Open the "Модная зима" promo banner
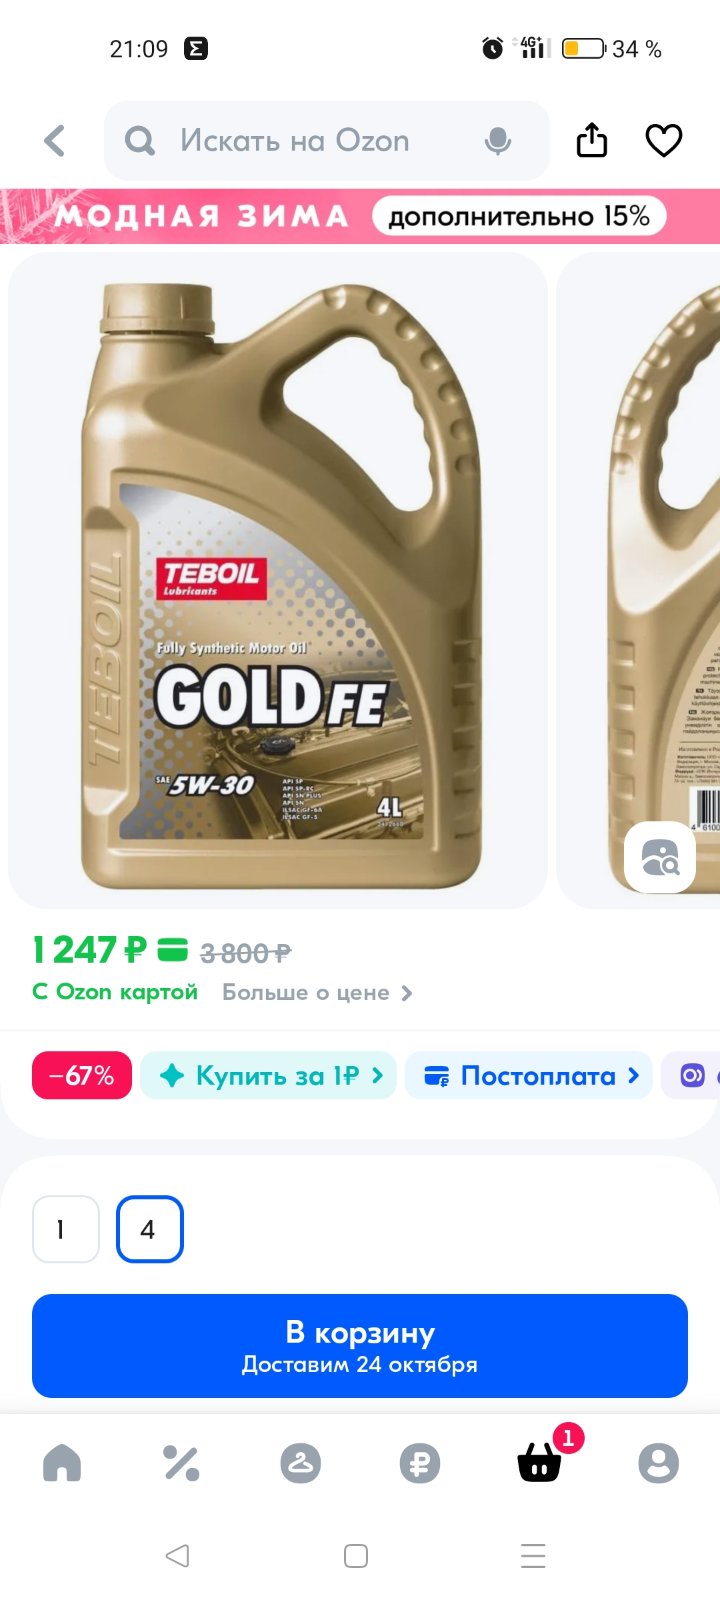The height and width of the screenshot is (1600, 720). 360,216
